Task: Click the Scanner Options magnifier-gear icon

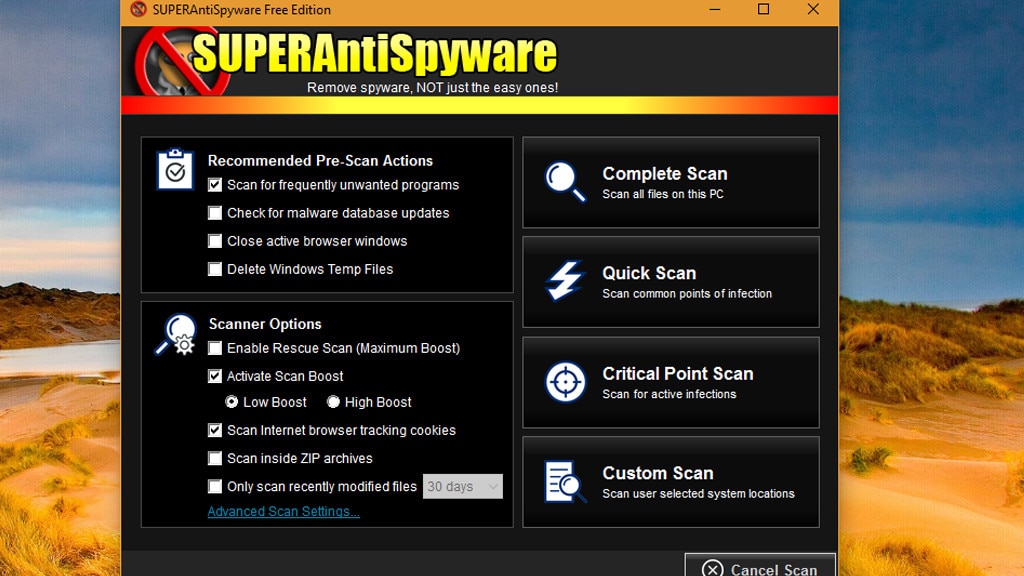Action: [x=176, y=334]
